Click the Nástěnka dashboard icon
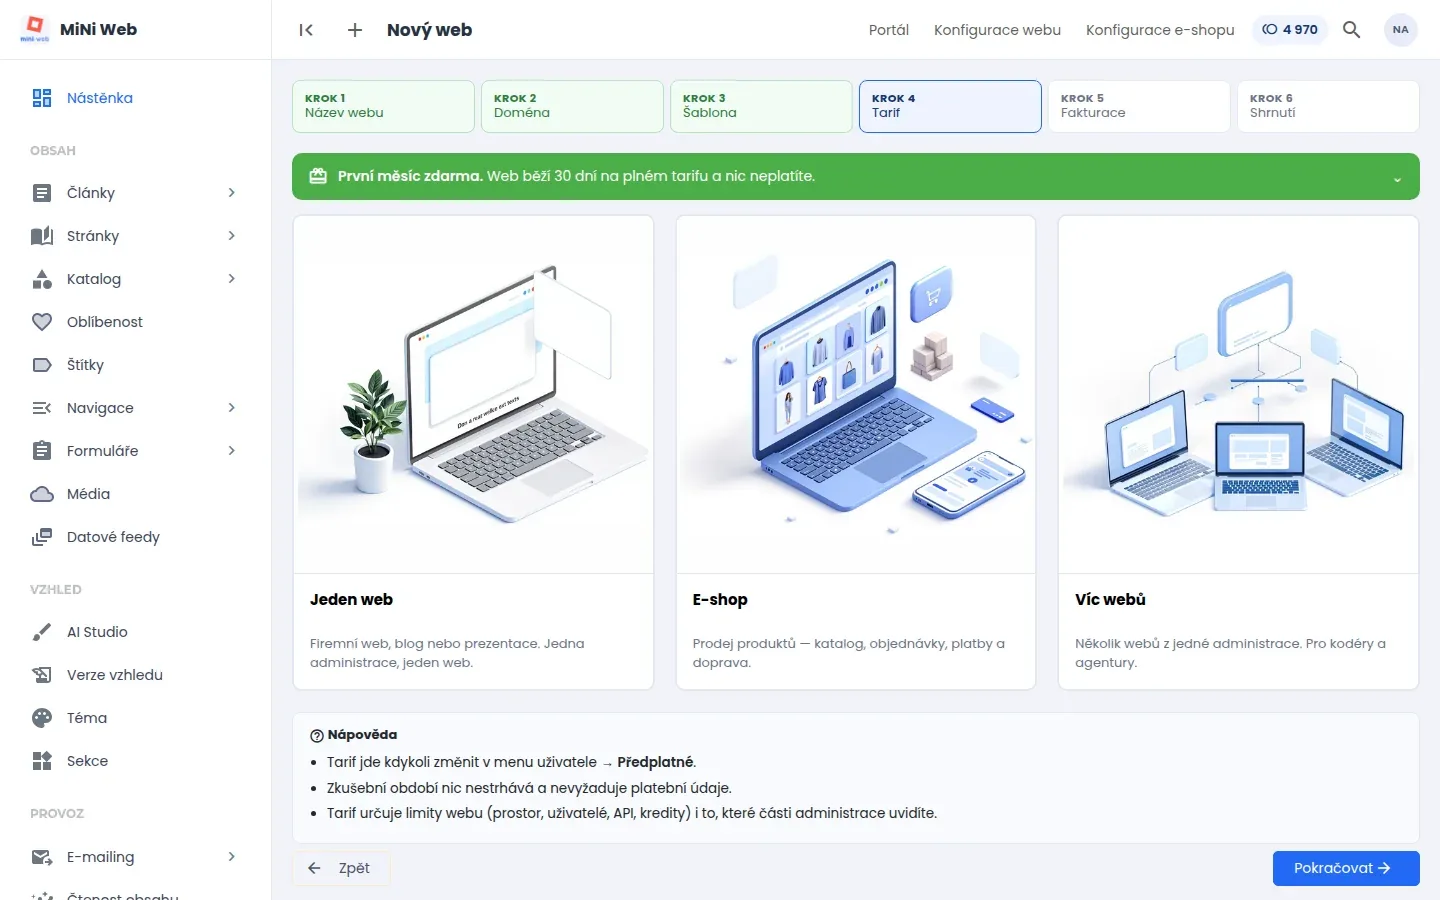1440x900 pixels. (42, 98)
